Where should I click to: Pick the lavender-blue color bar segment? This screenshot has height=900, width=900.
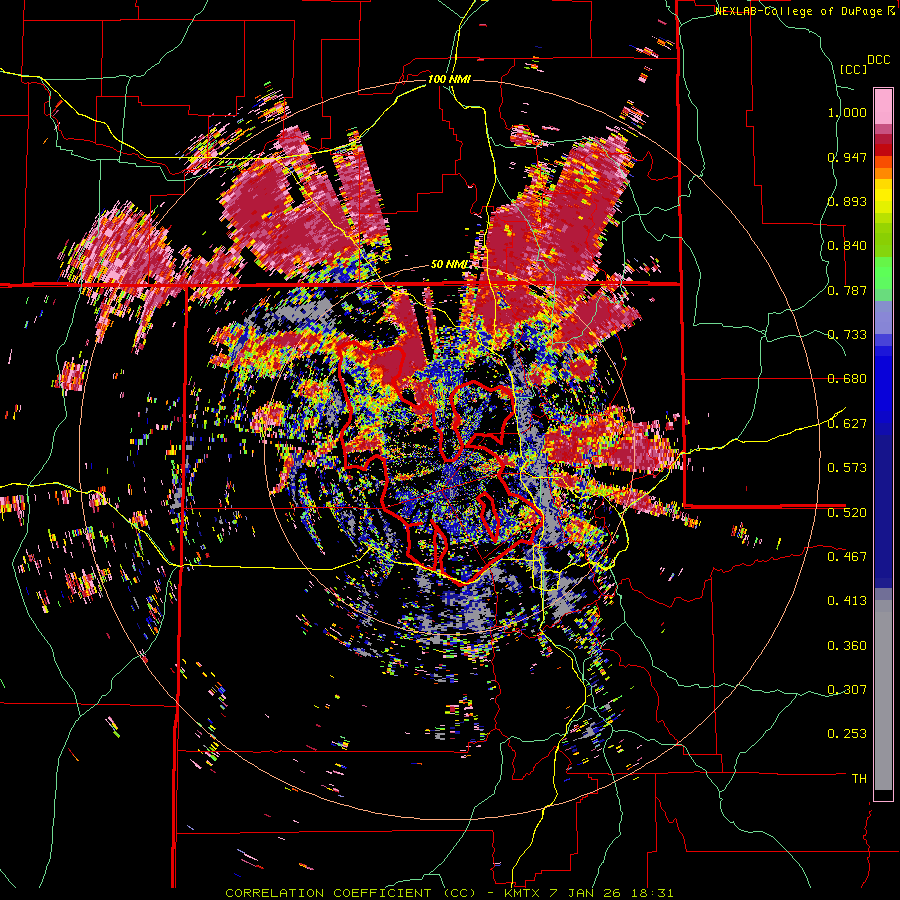883,317
